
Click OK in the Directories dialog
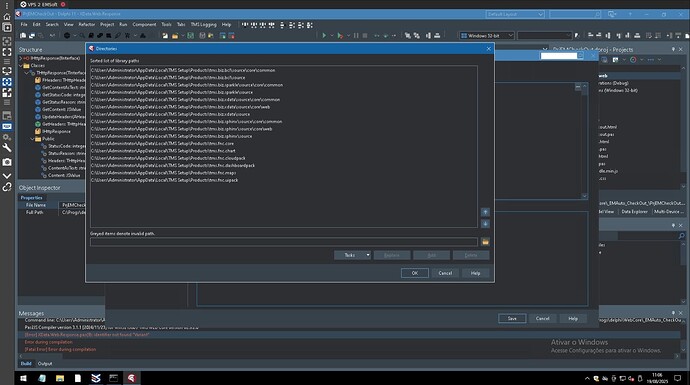point(415,273)
